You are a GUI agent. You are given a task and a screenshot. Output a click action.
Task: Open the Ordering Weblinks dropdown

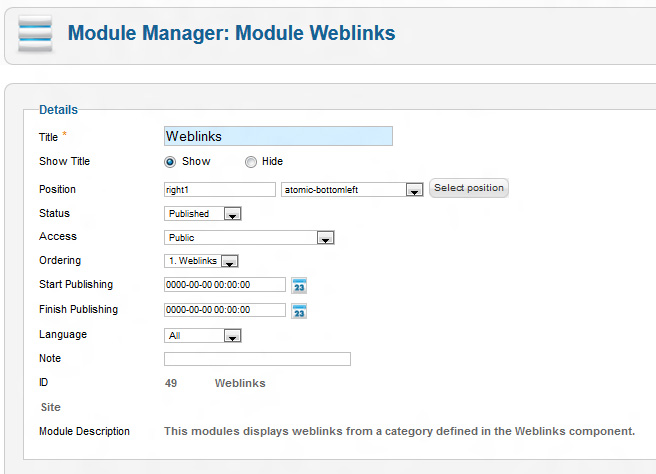228,262
